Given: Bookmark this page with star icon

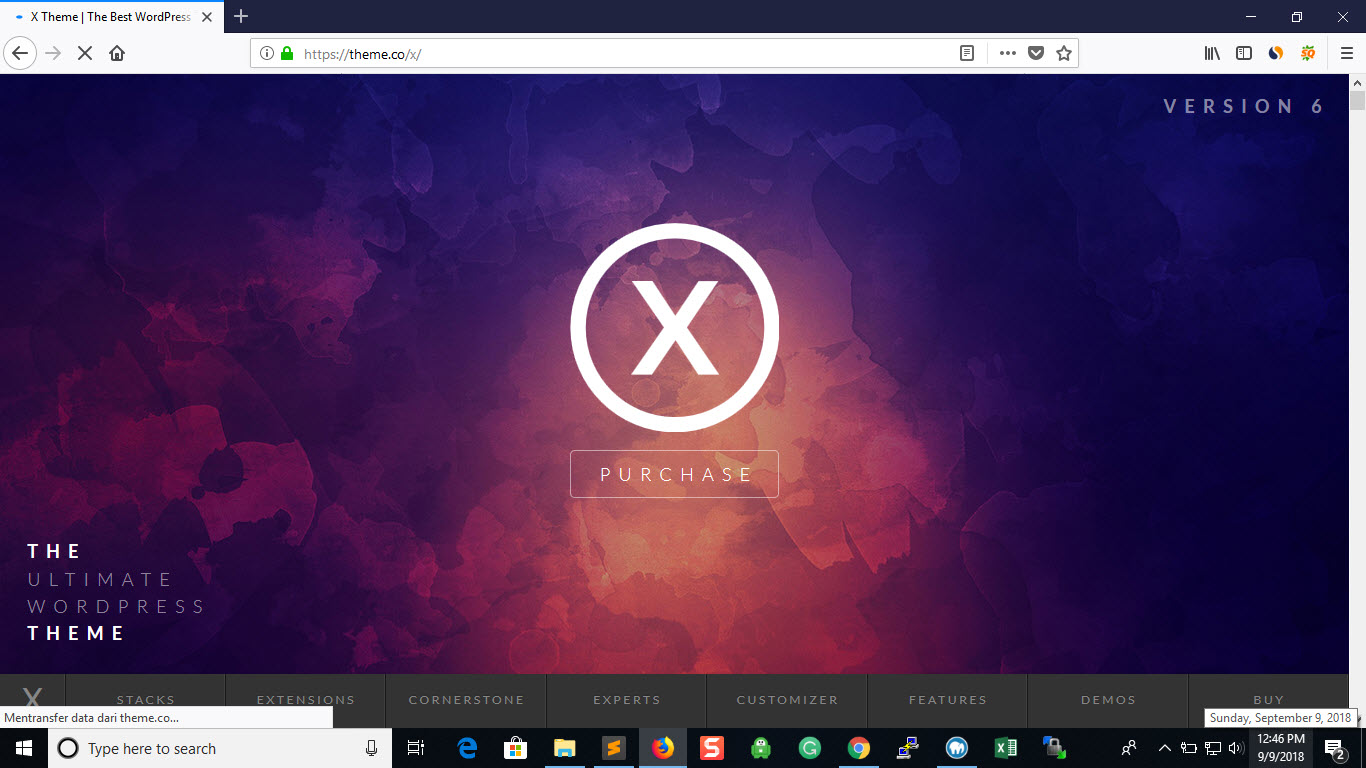Looking at the screenshot, I should (1064, 54).
